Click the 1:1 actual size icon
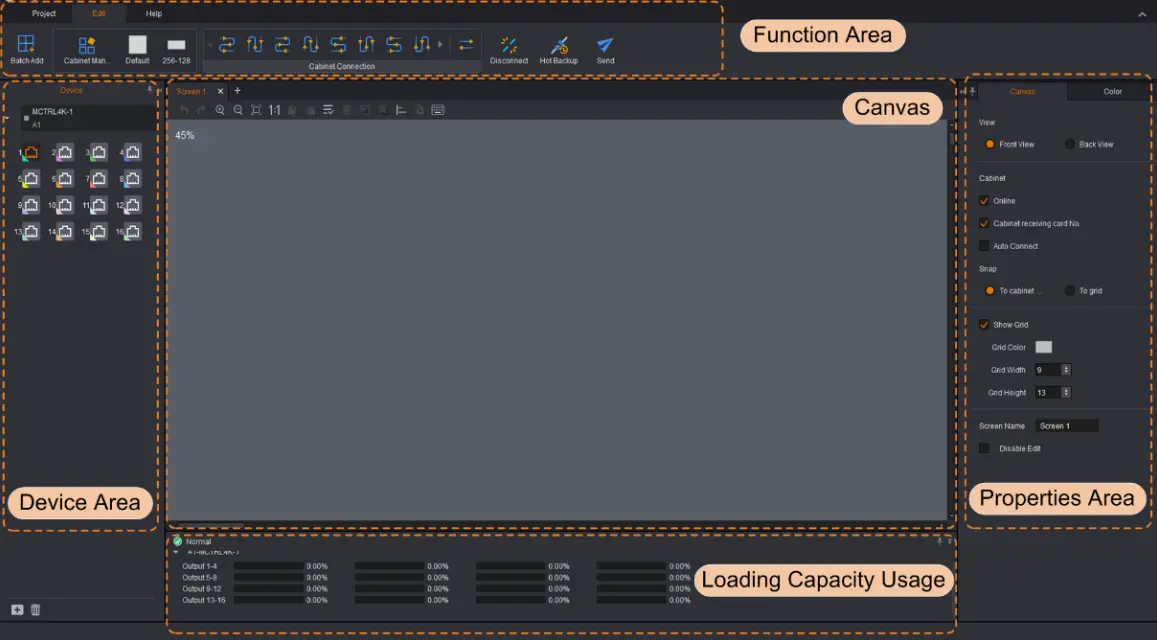This screenshot has height=640, width=1157. point(274,110)
